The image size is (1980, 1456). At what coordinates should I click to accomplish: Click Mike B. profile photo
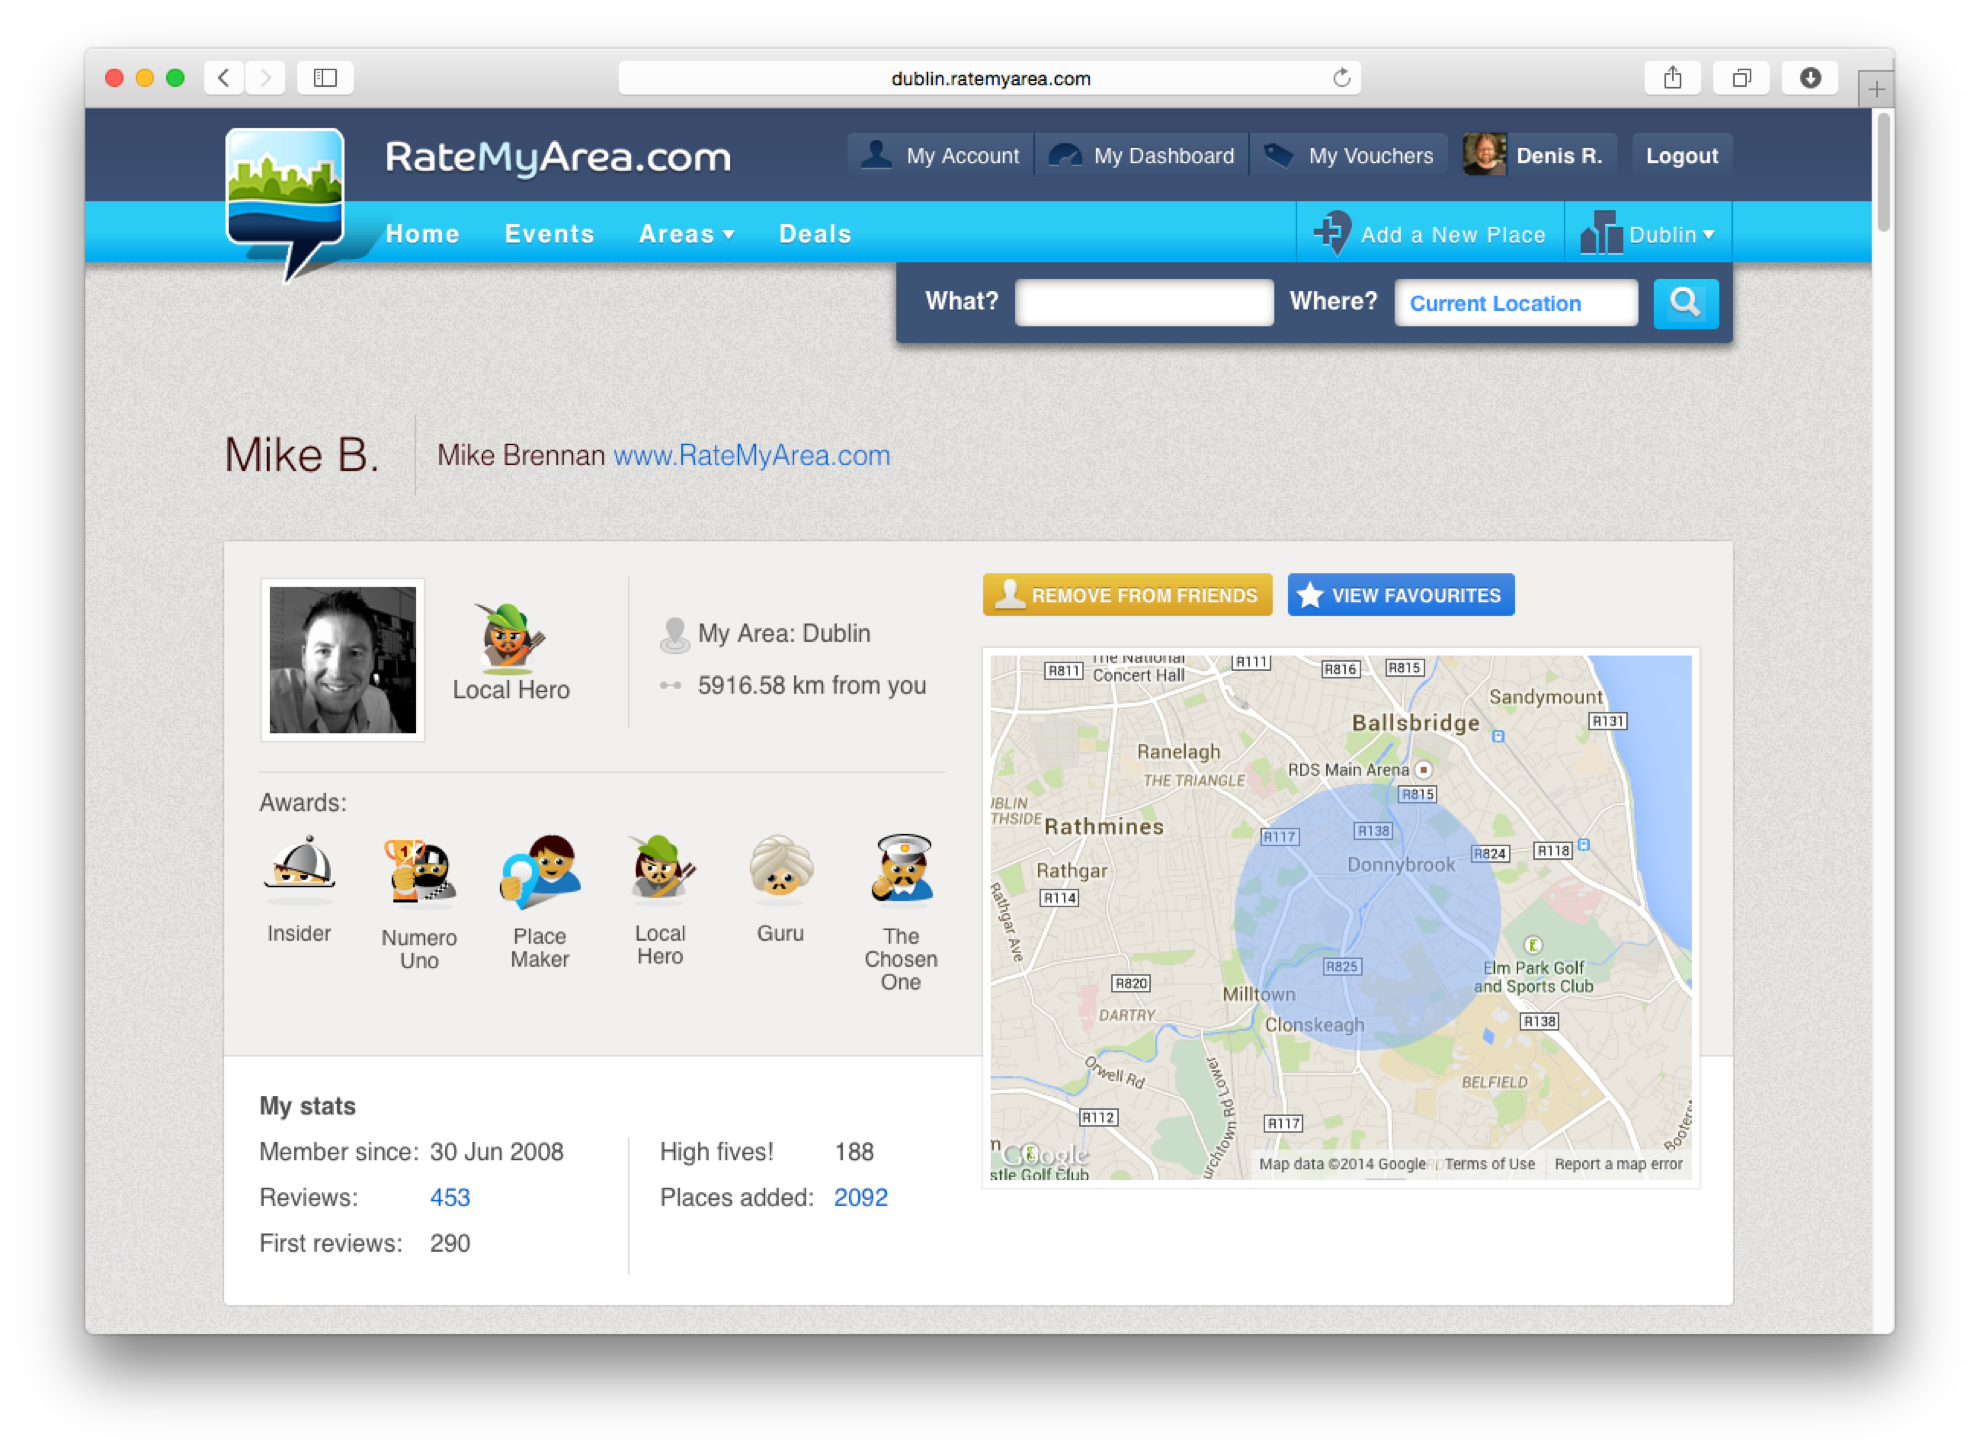343,660
